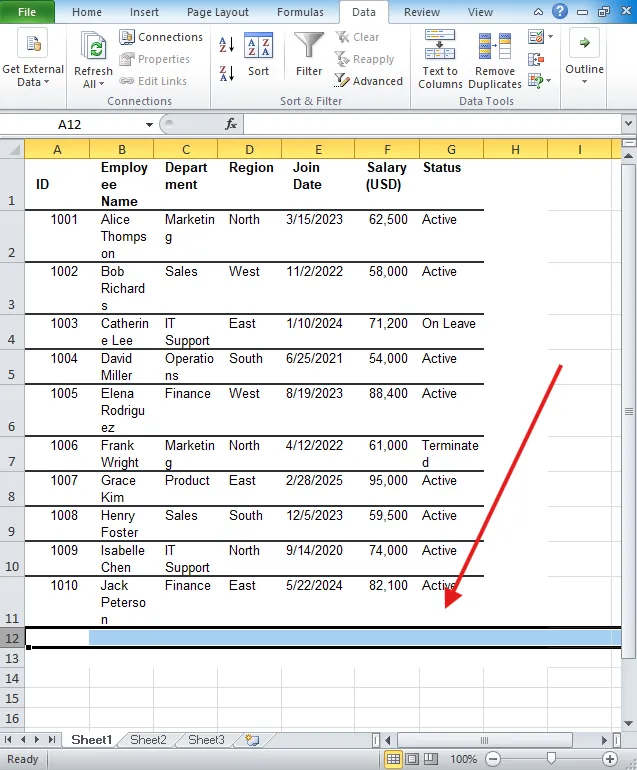Click Refresh All icon
This screenshot has height=770, width=637.
click(x=93, y=48)
